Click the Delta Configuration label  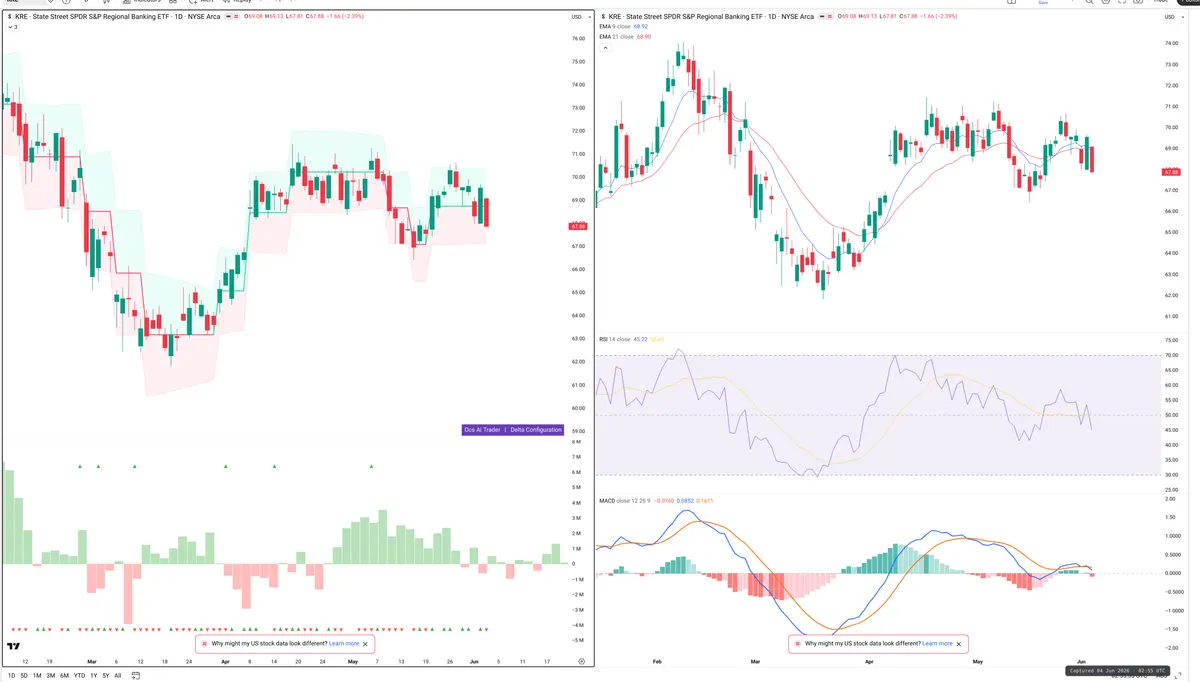[536, 430]
